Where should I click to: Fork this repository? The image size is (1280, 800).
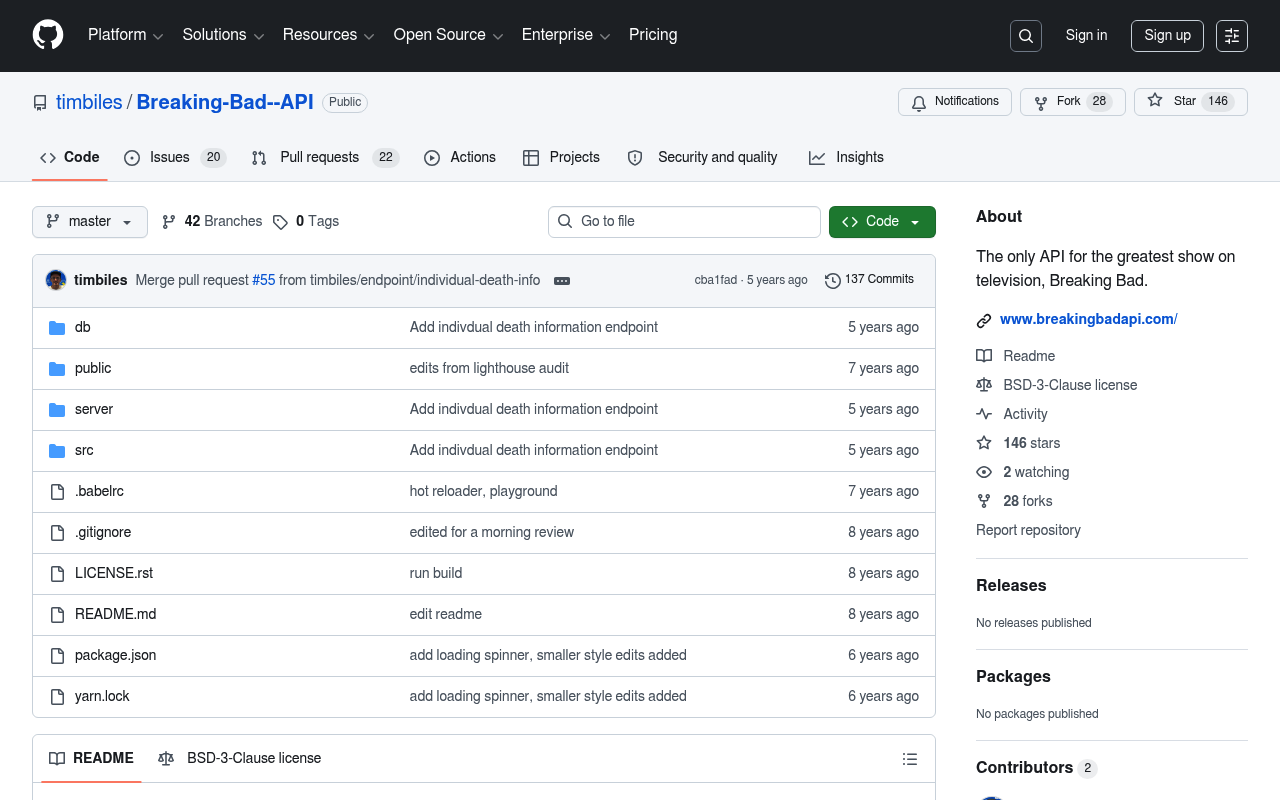[1073, 102]
